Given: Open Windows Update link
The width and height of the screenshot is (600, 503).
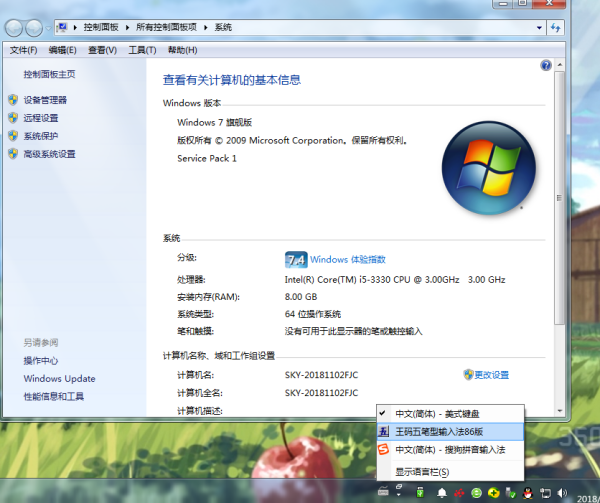Looking at the screenshot, I should tap(59, 379).
